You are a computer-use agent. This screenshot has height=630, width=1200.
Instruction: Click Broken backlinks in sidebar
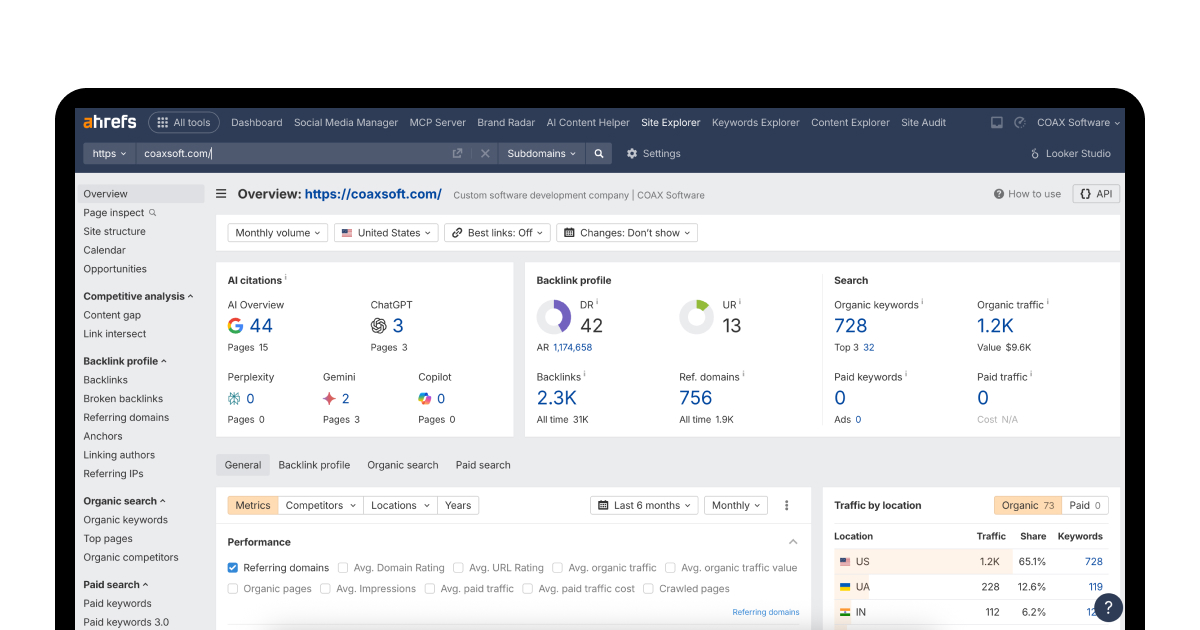tap(123, 398)
